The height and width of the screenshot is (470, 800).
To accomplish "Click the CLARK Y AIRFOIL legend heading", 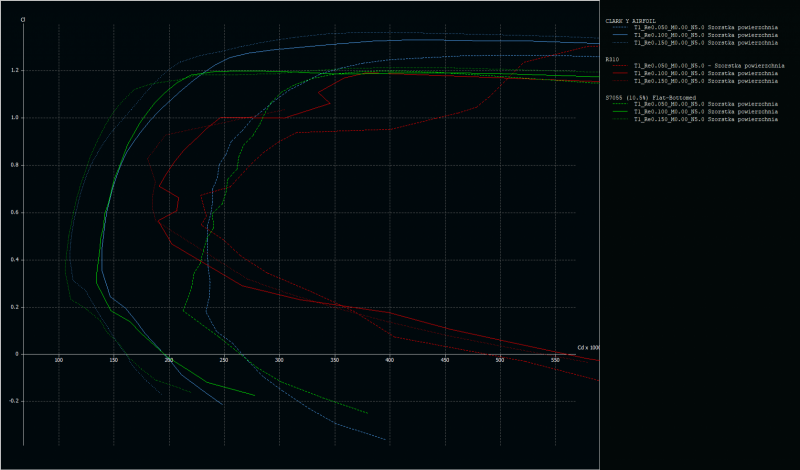I will (x=630, y=20).
